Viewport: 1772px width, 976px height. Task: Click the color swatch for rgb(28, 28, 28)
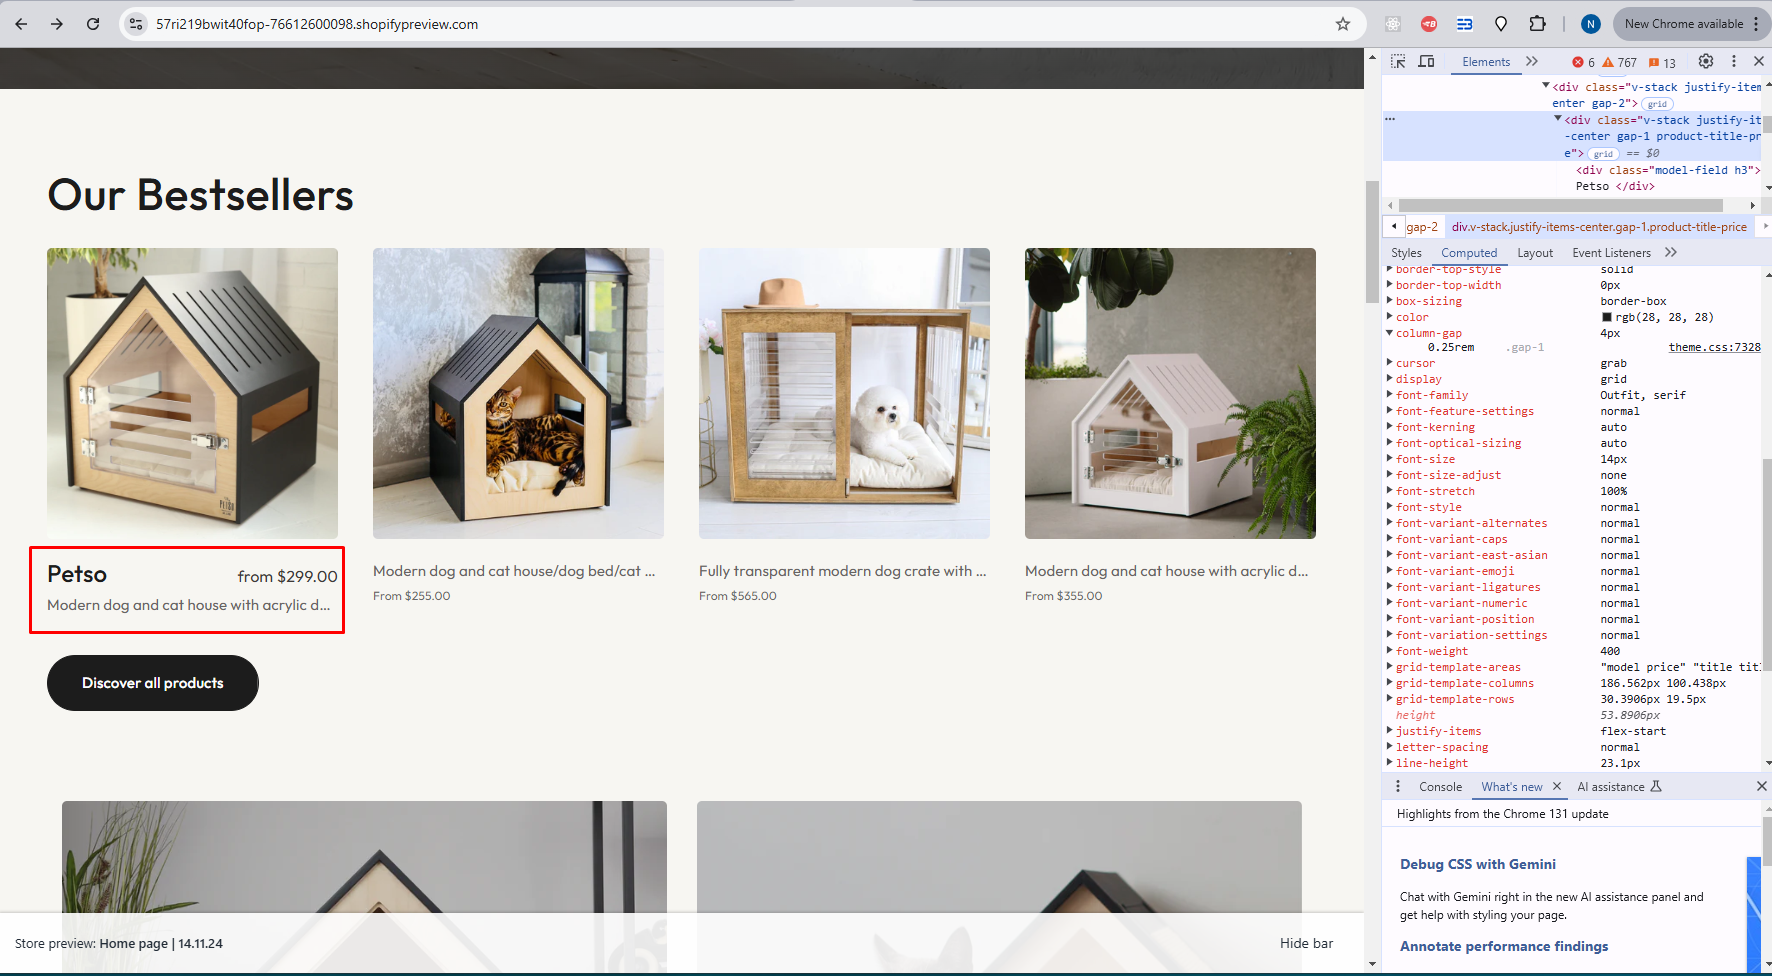[x=1607, y=318]
